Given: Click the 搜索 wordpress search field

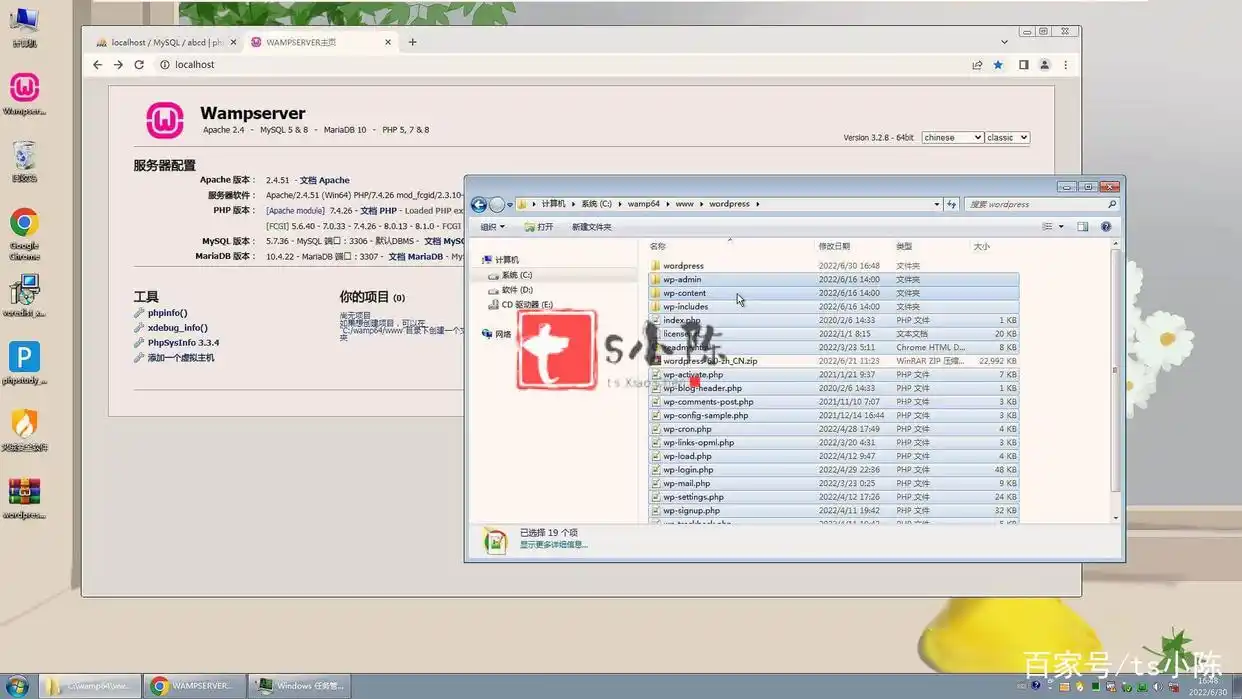Looking at the screenshot, I should click(x=1035, y=204).
